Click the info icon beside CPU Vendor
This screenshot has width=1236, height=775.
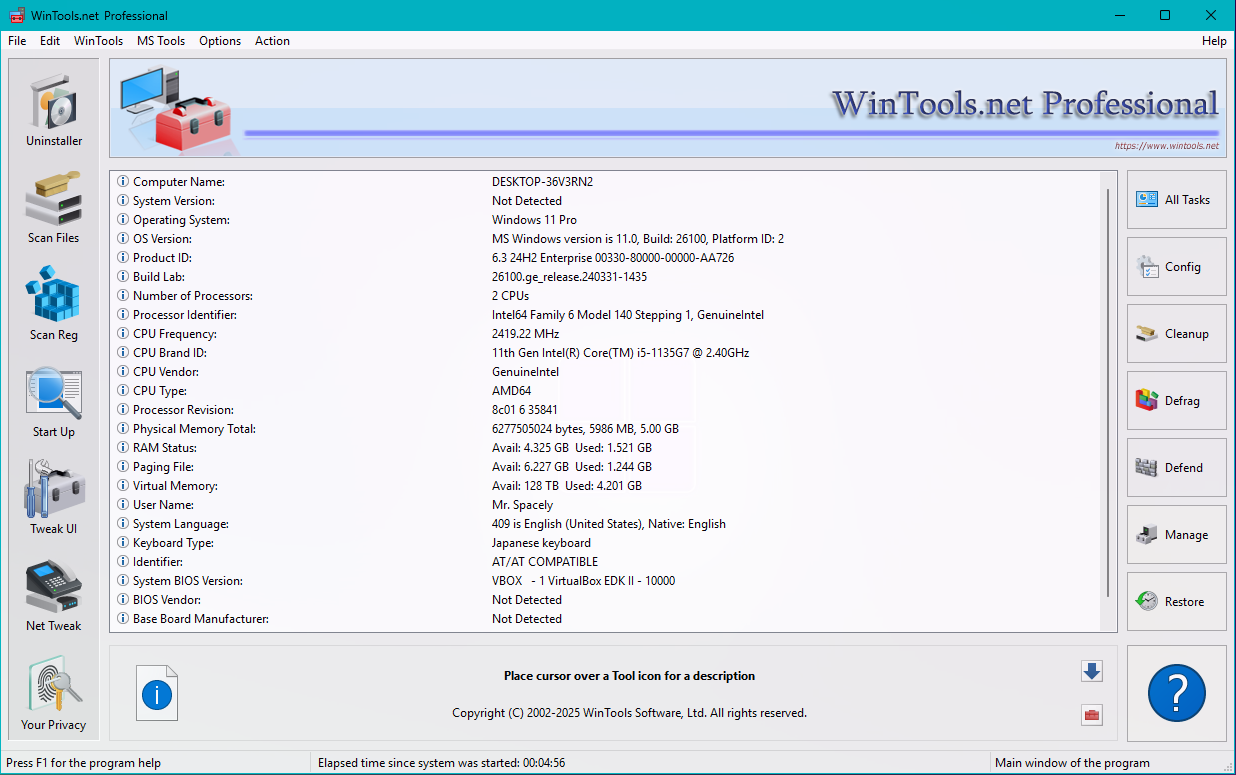pyautogui.click(x=123, y=372)
